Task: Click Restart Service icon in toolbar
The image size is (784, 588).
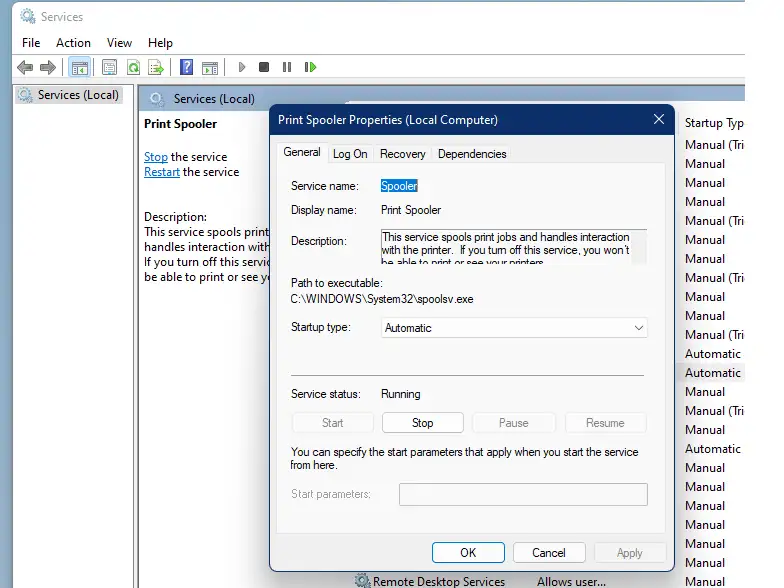Action: point(310,67)
